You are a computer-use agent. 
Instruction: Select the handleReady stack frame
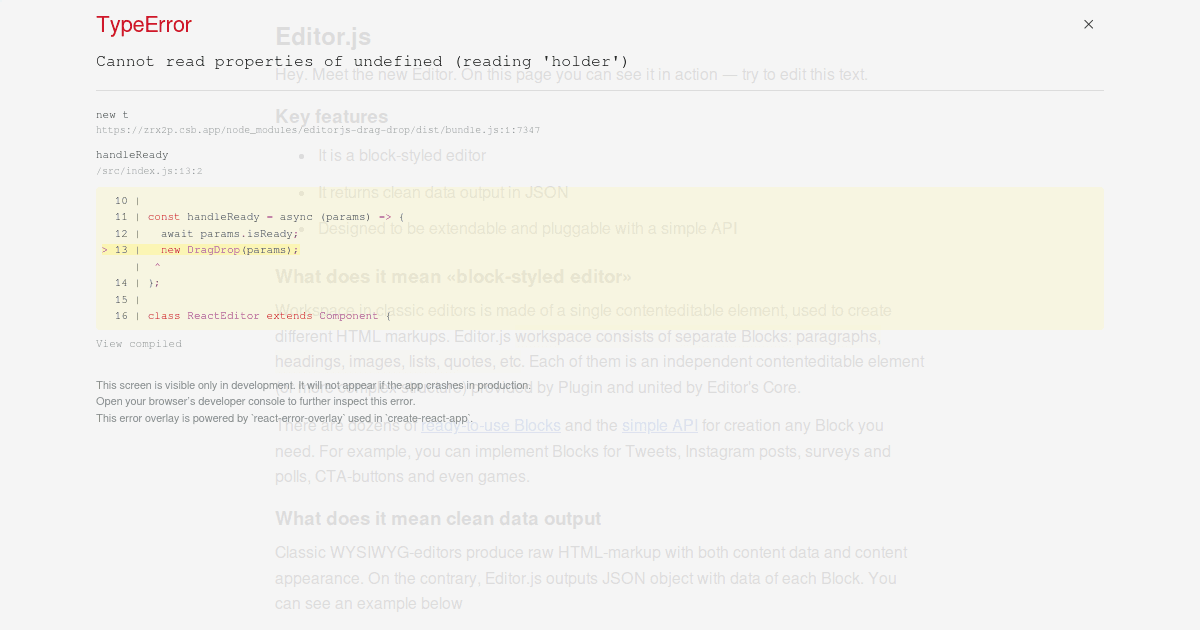(132, 154)
